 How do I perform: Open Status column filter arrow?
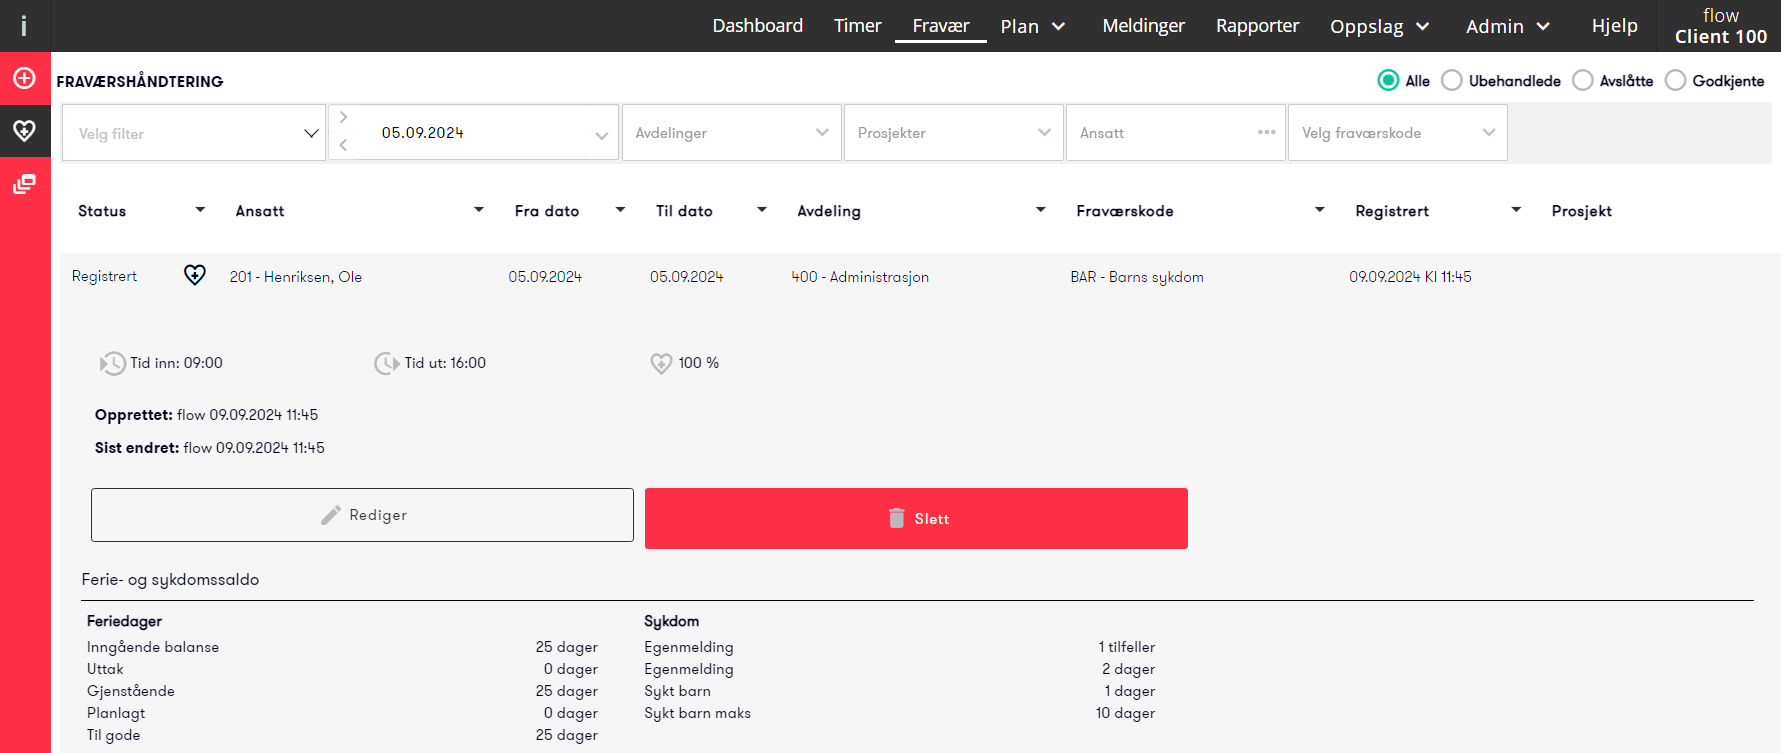(x=200, y=210)
